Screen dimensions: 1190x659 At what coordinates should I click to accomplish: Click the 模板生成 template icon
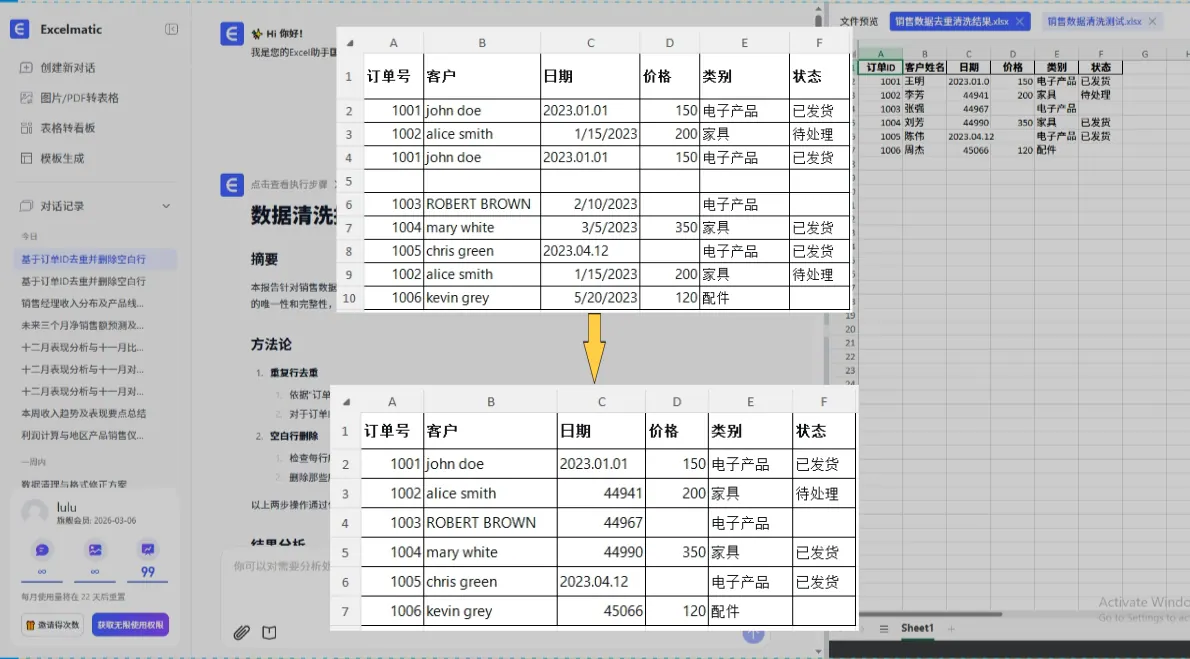26,158
